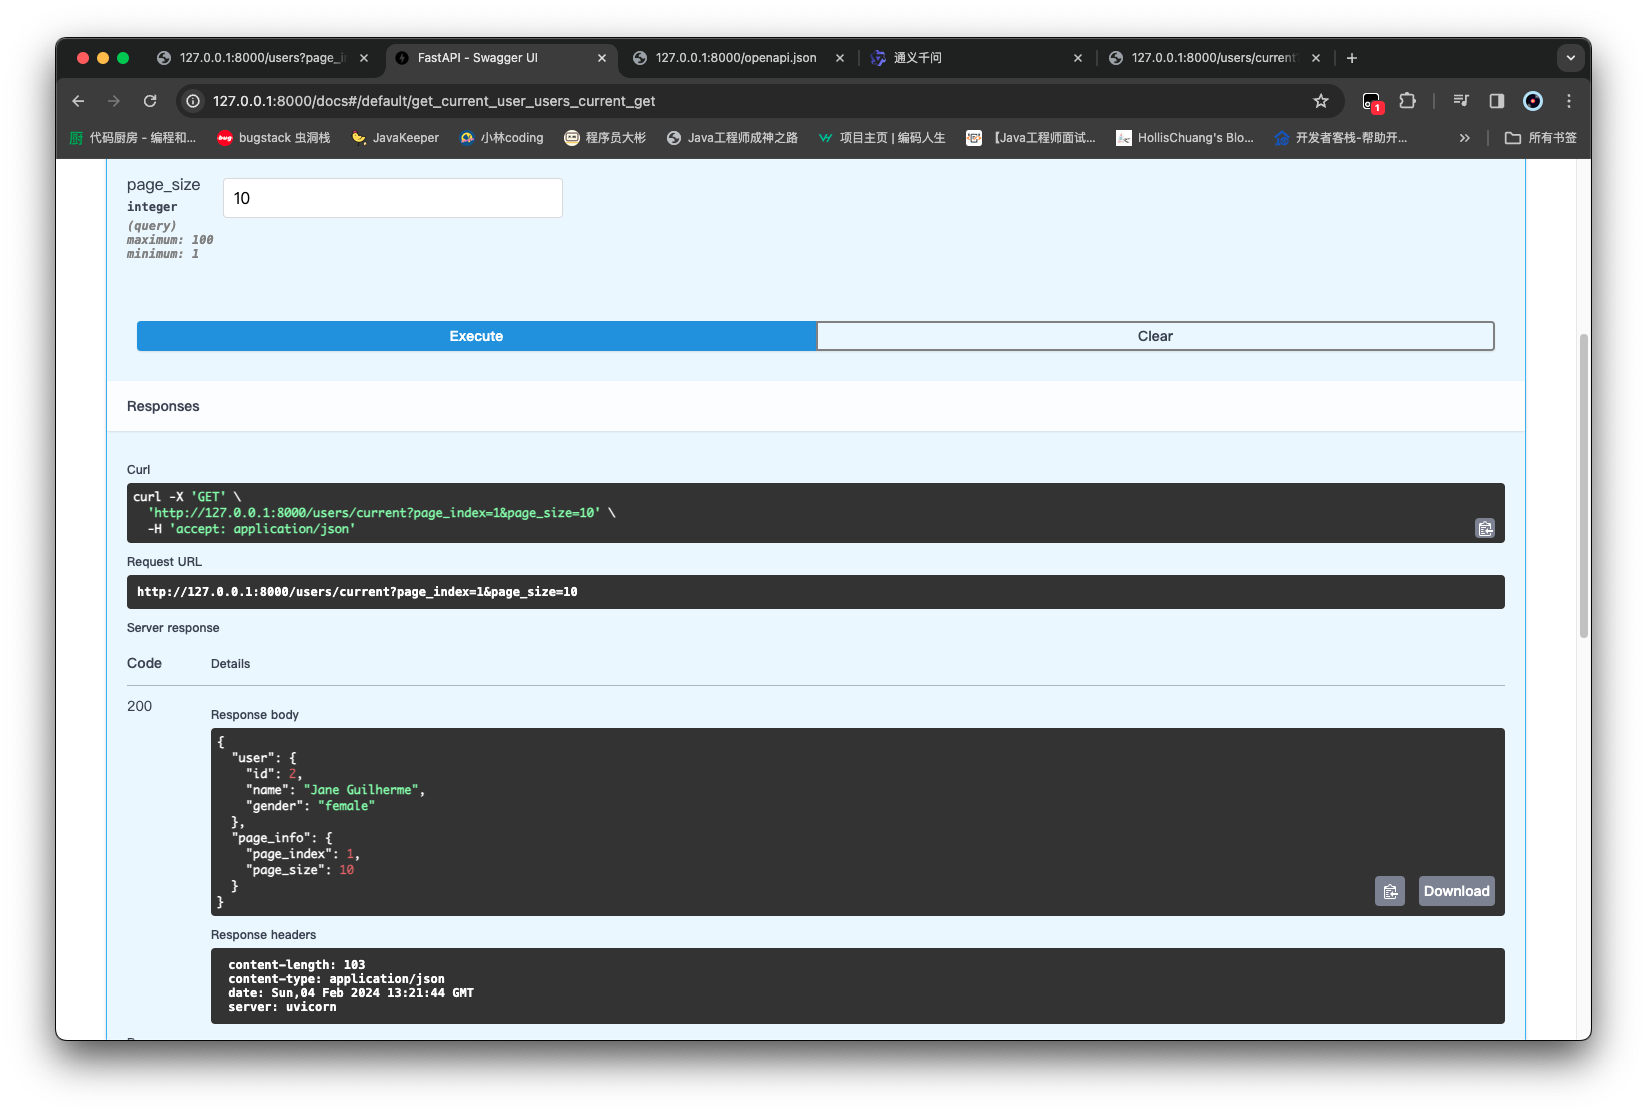
Task: Open the 项目主页 | 编码人生 bookmark
Action: click(881, 138)
